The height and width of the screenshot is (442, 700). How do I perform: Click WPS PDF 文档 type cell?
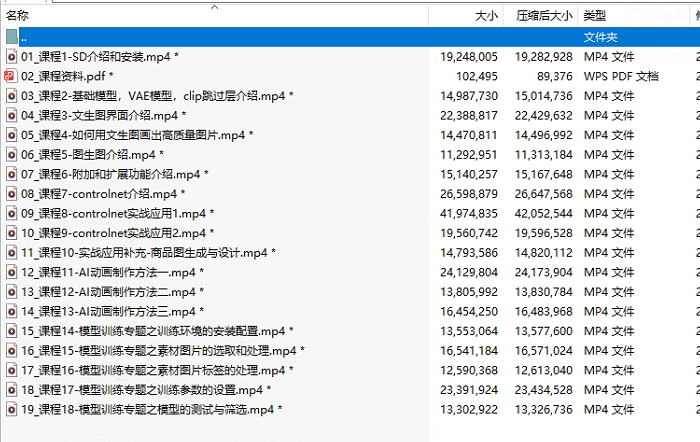click(621, 76)
